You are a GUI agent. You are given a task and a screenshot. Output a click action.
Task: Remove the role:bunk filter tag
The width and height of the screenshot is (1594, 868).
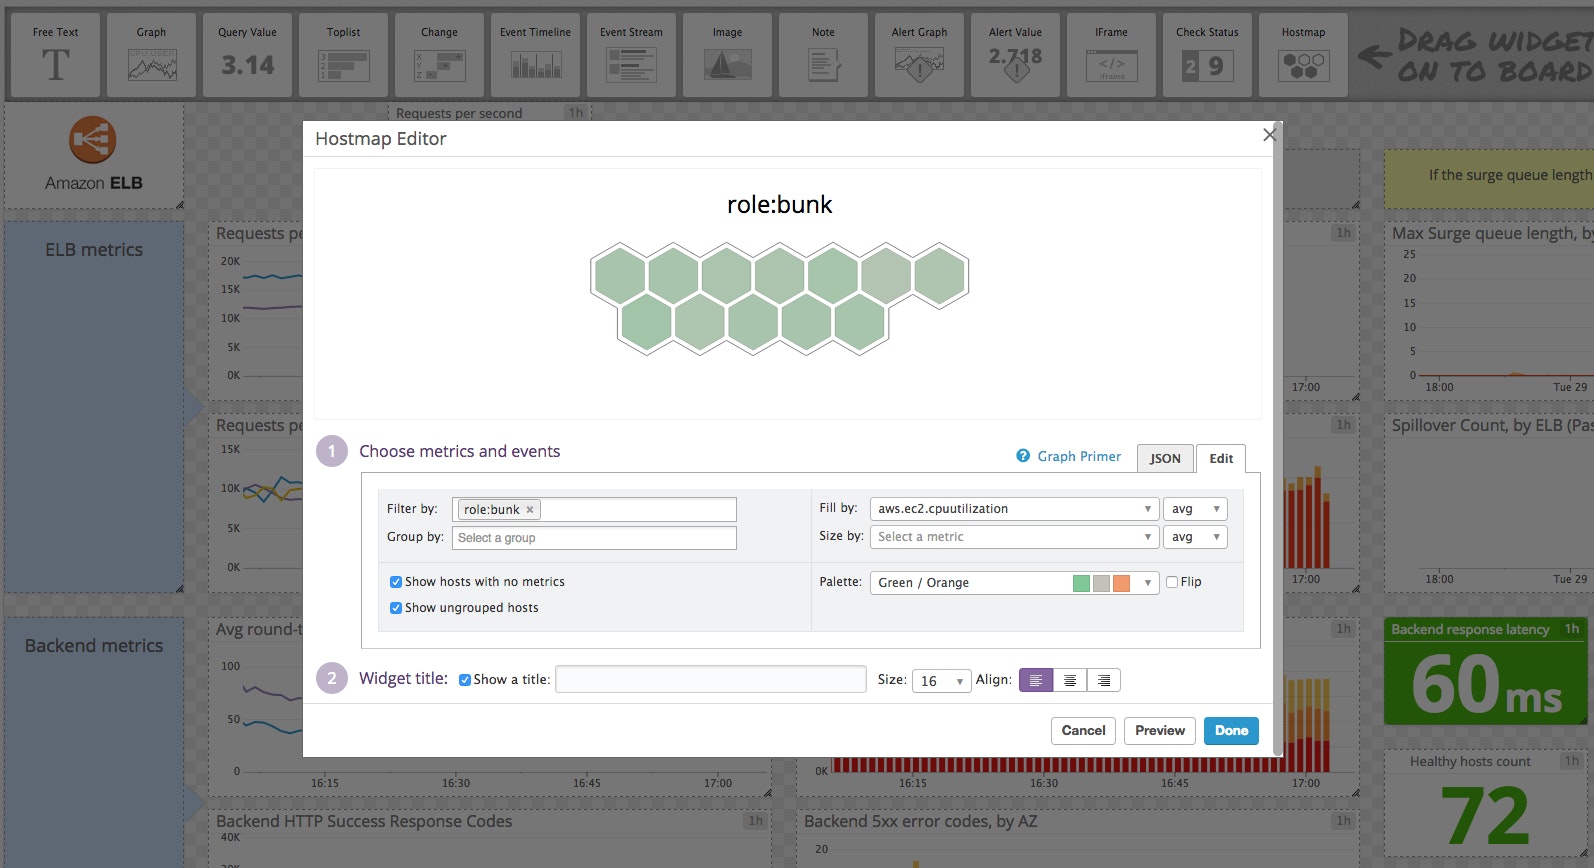tap(530, 510)
